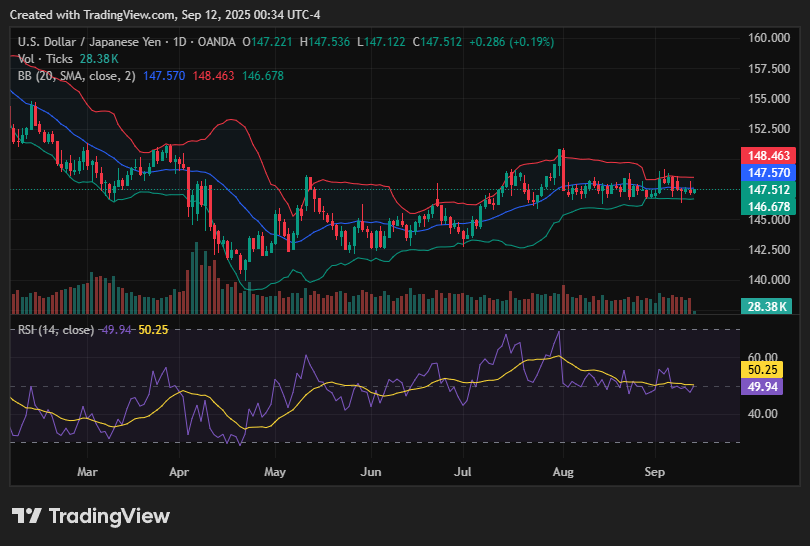Click the close price C147.512 in header

437,42
